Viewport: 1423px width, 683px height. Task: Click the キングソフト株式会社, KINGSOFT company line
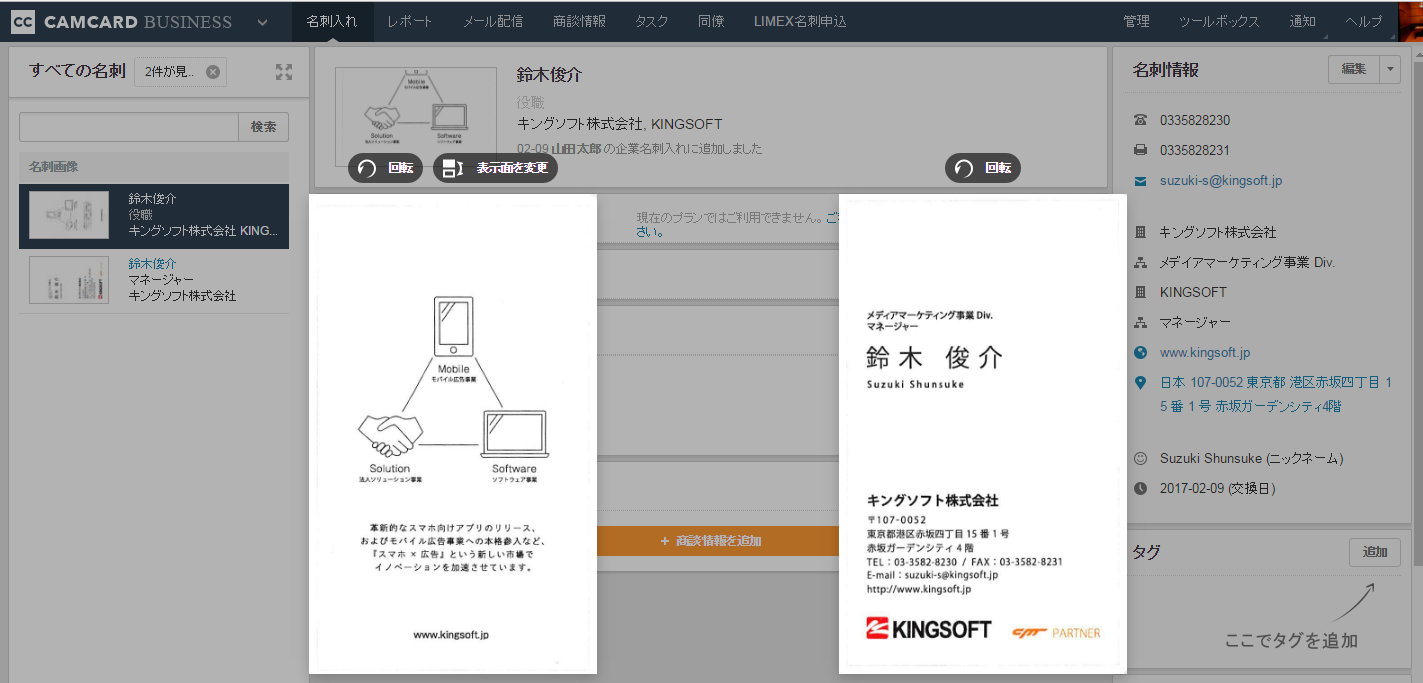tap(619, 125)
